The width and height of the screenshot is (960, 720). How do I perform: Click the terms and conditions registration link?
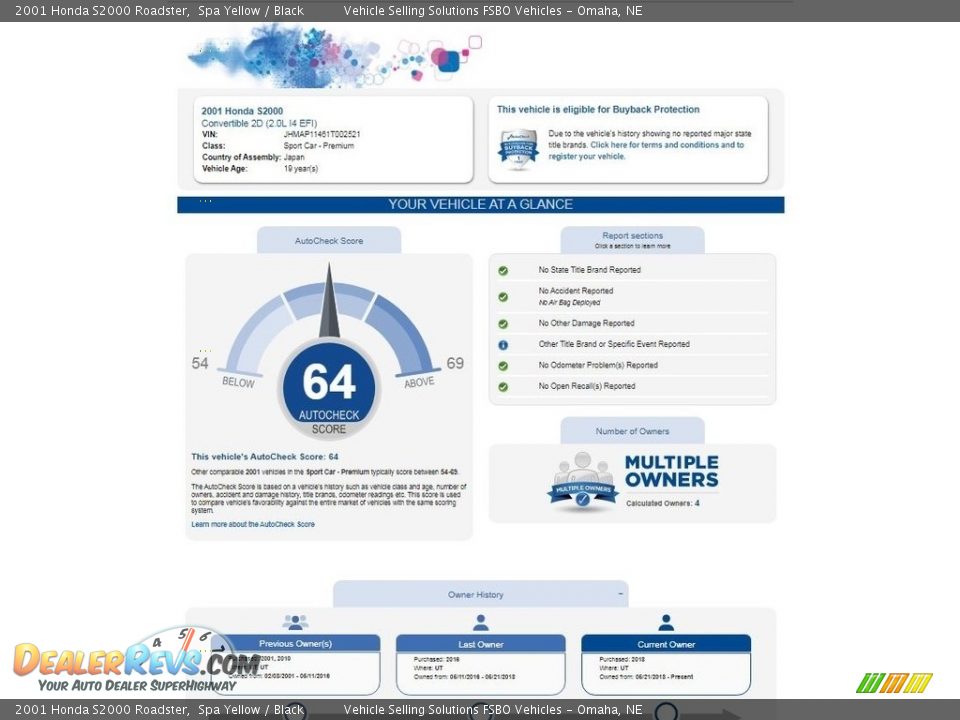pos(646,151)
